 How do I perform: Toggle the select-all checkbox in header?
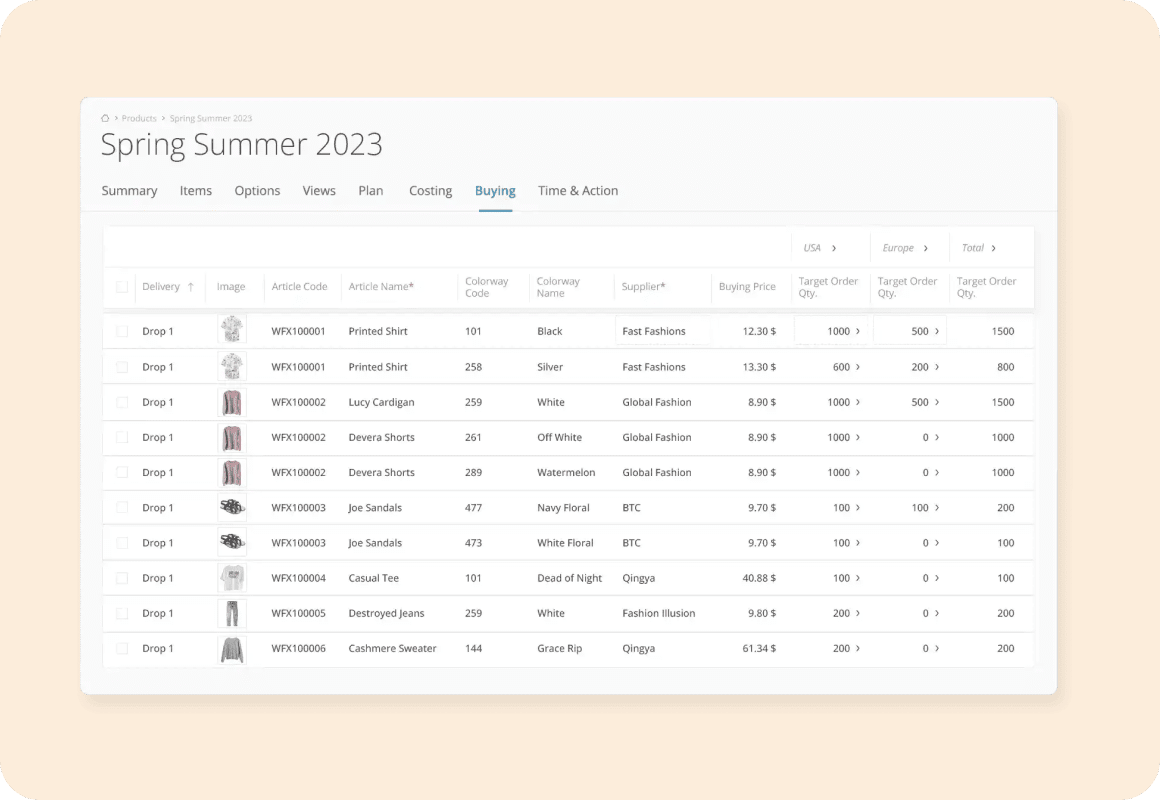coord(122,287)
